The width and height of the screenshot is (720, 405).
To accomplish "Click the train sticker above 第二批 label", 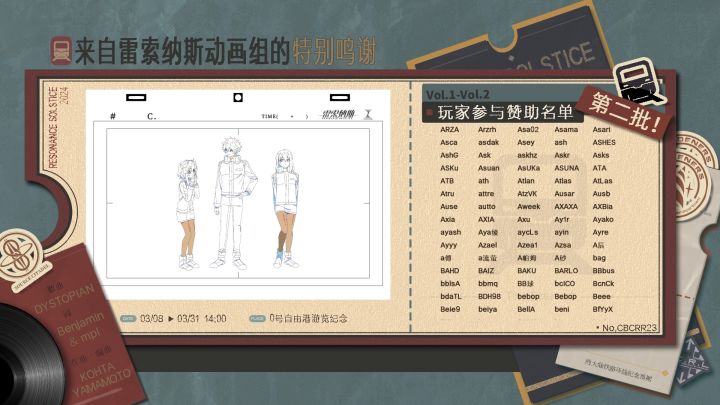I will point(638,82).
